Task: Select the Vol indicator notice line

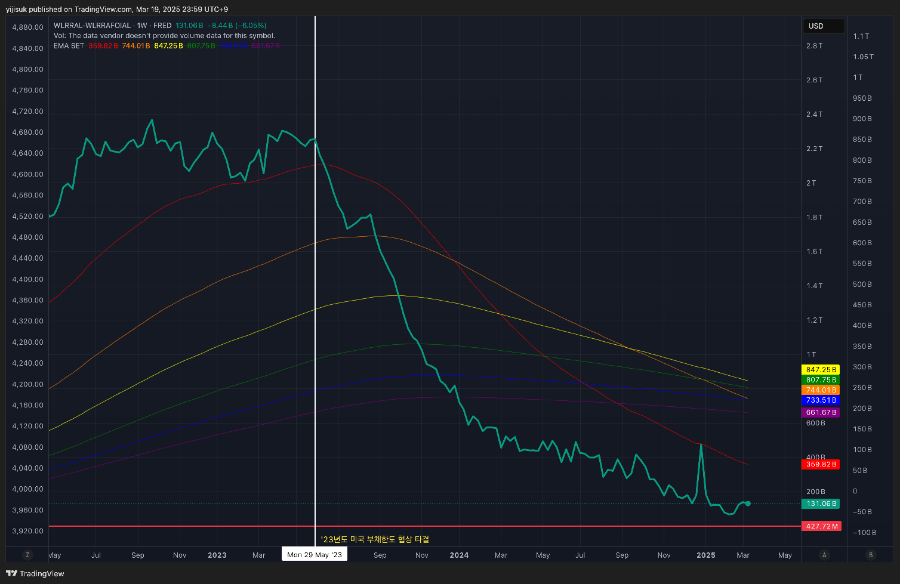Action: (164, 36)
